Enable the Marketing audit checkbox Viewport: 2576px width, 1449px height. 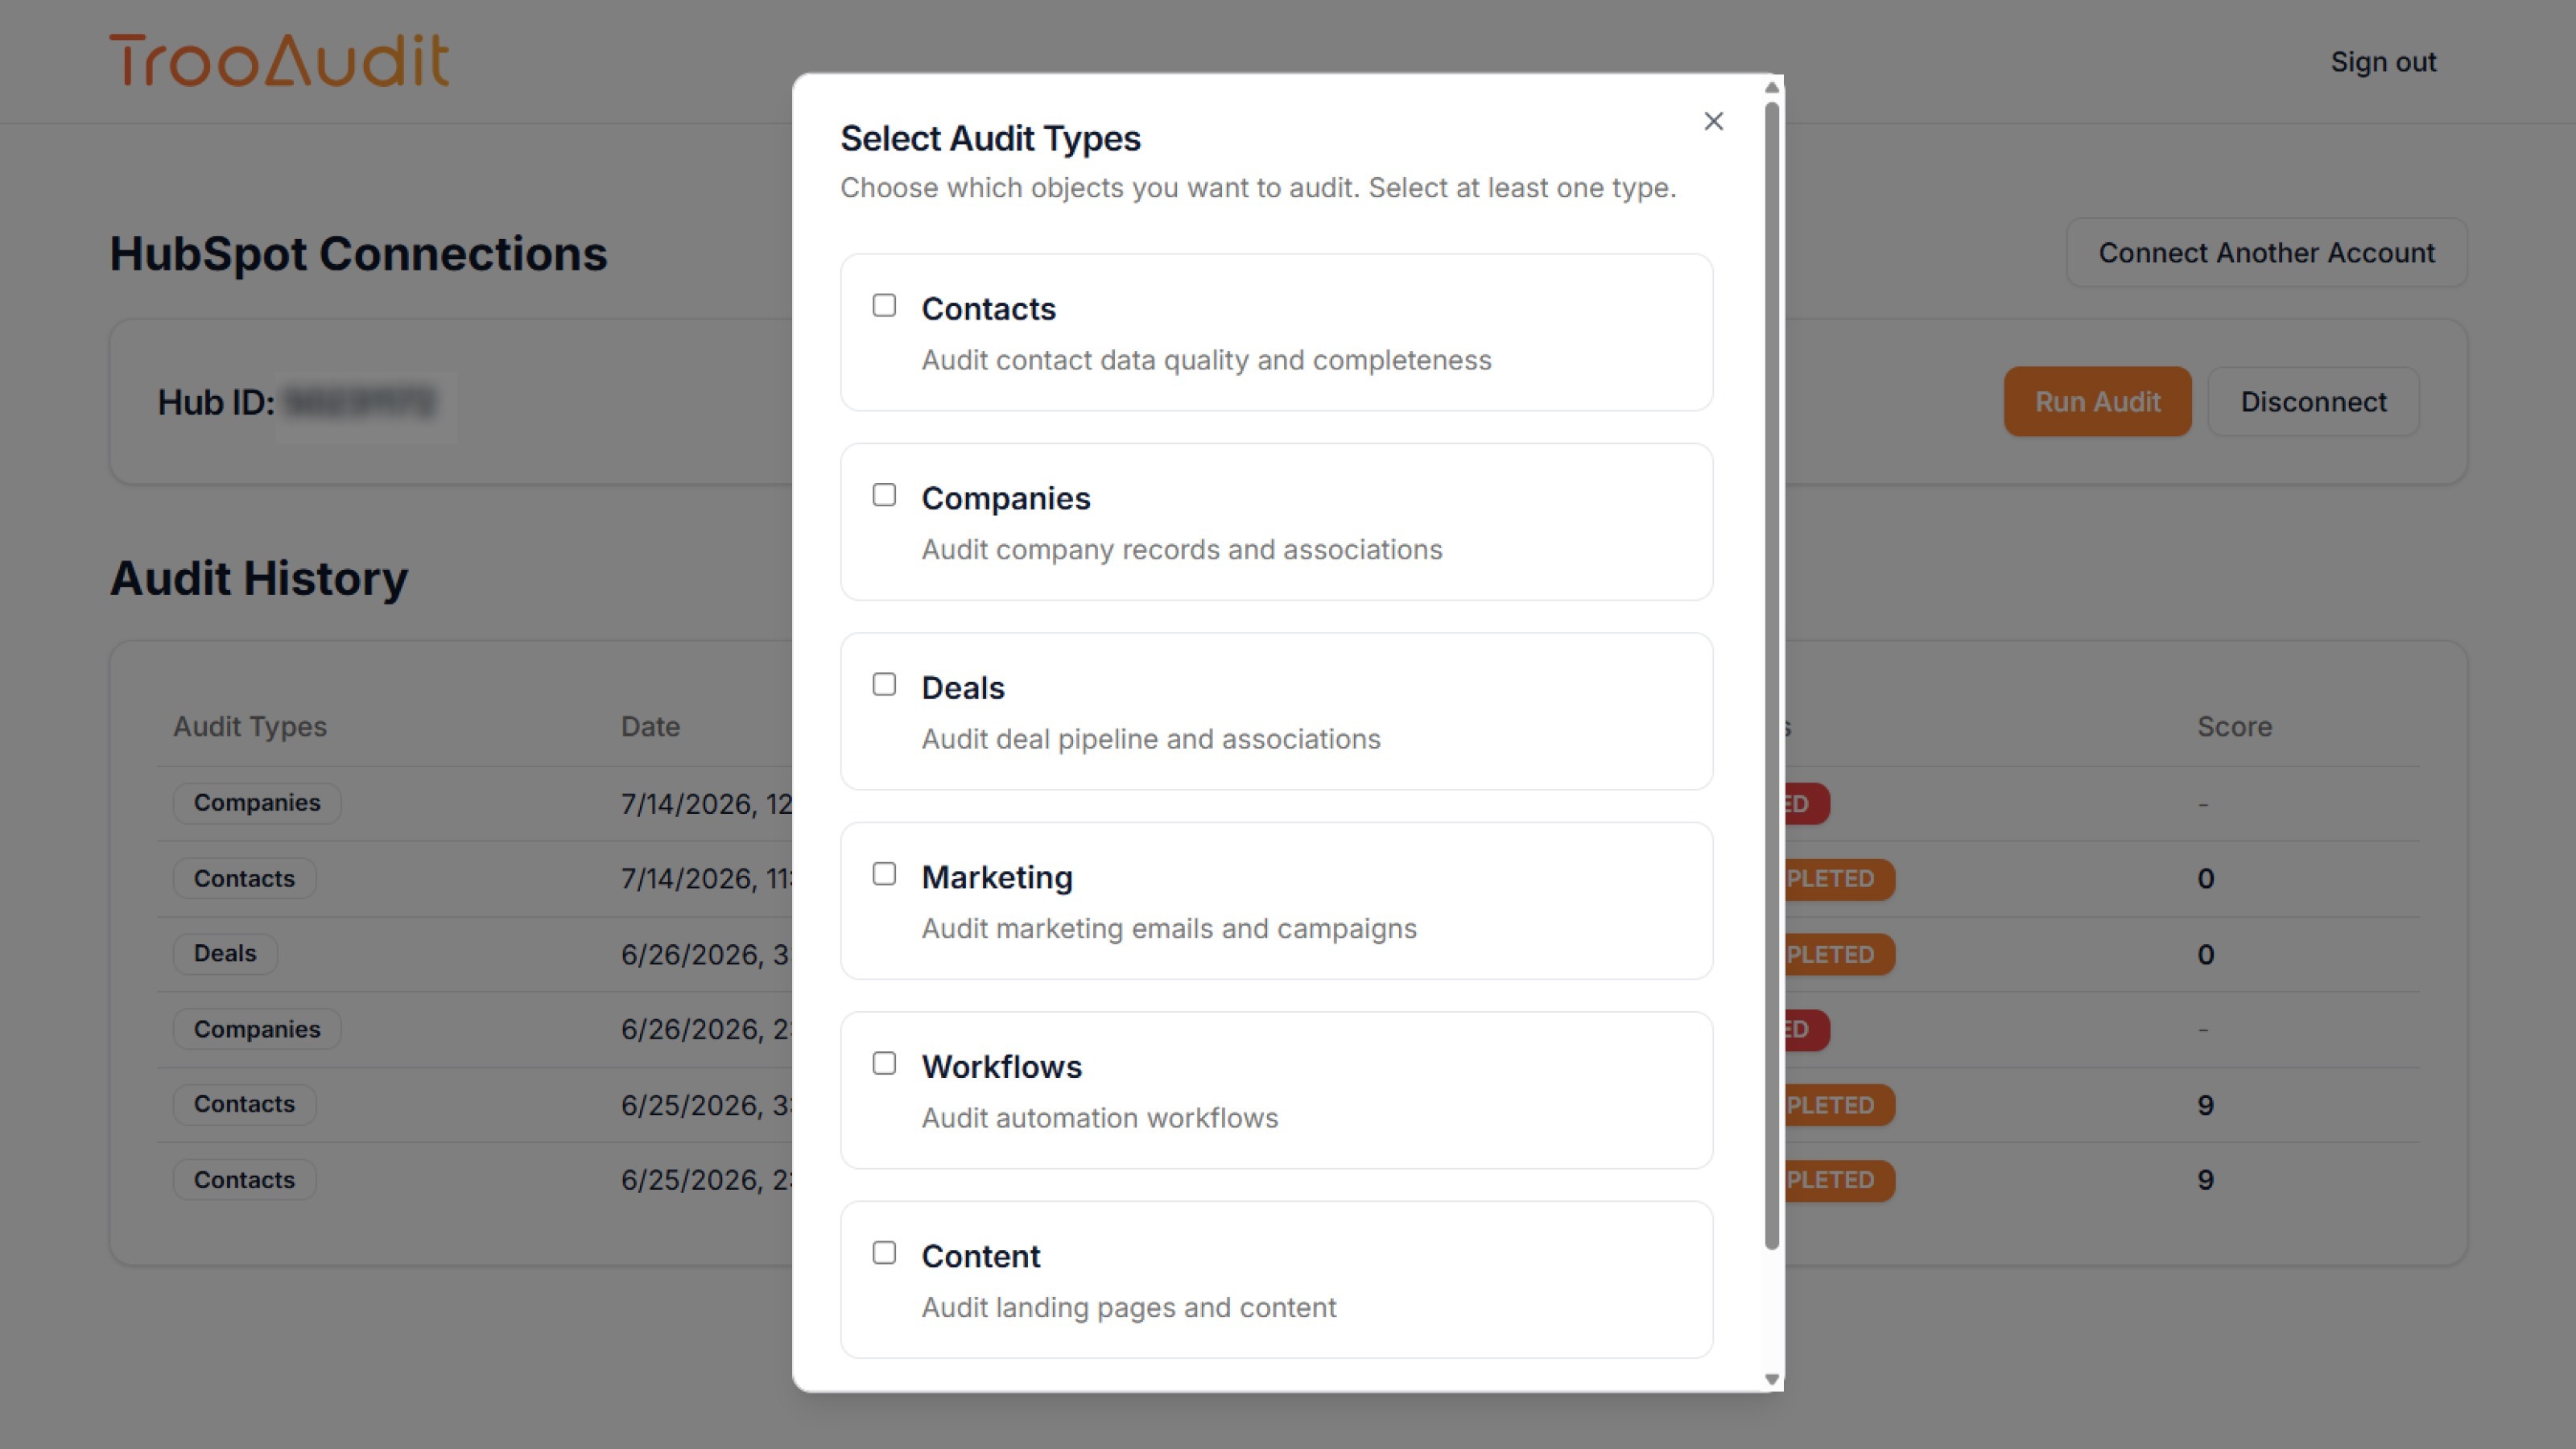[884, 874]
